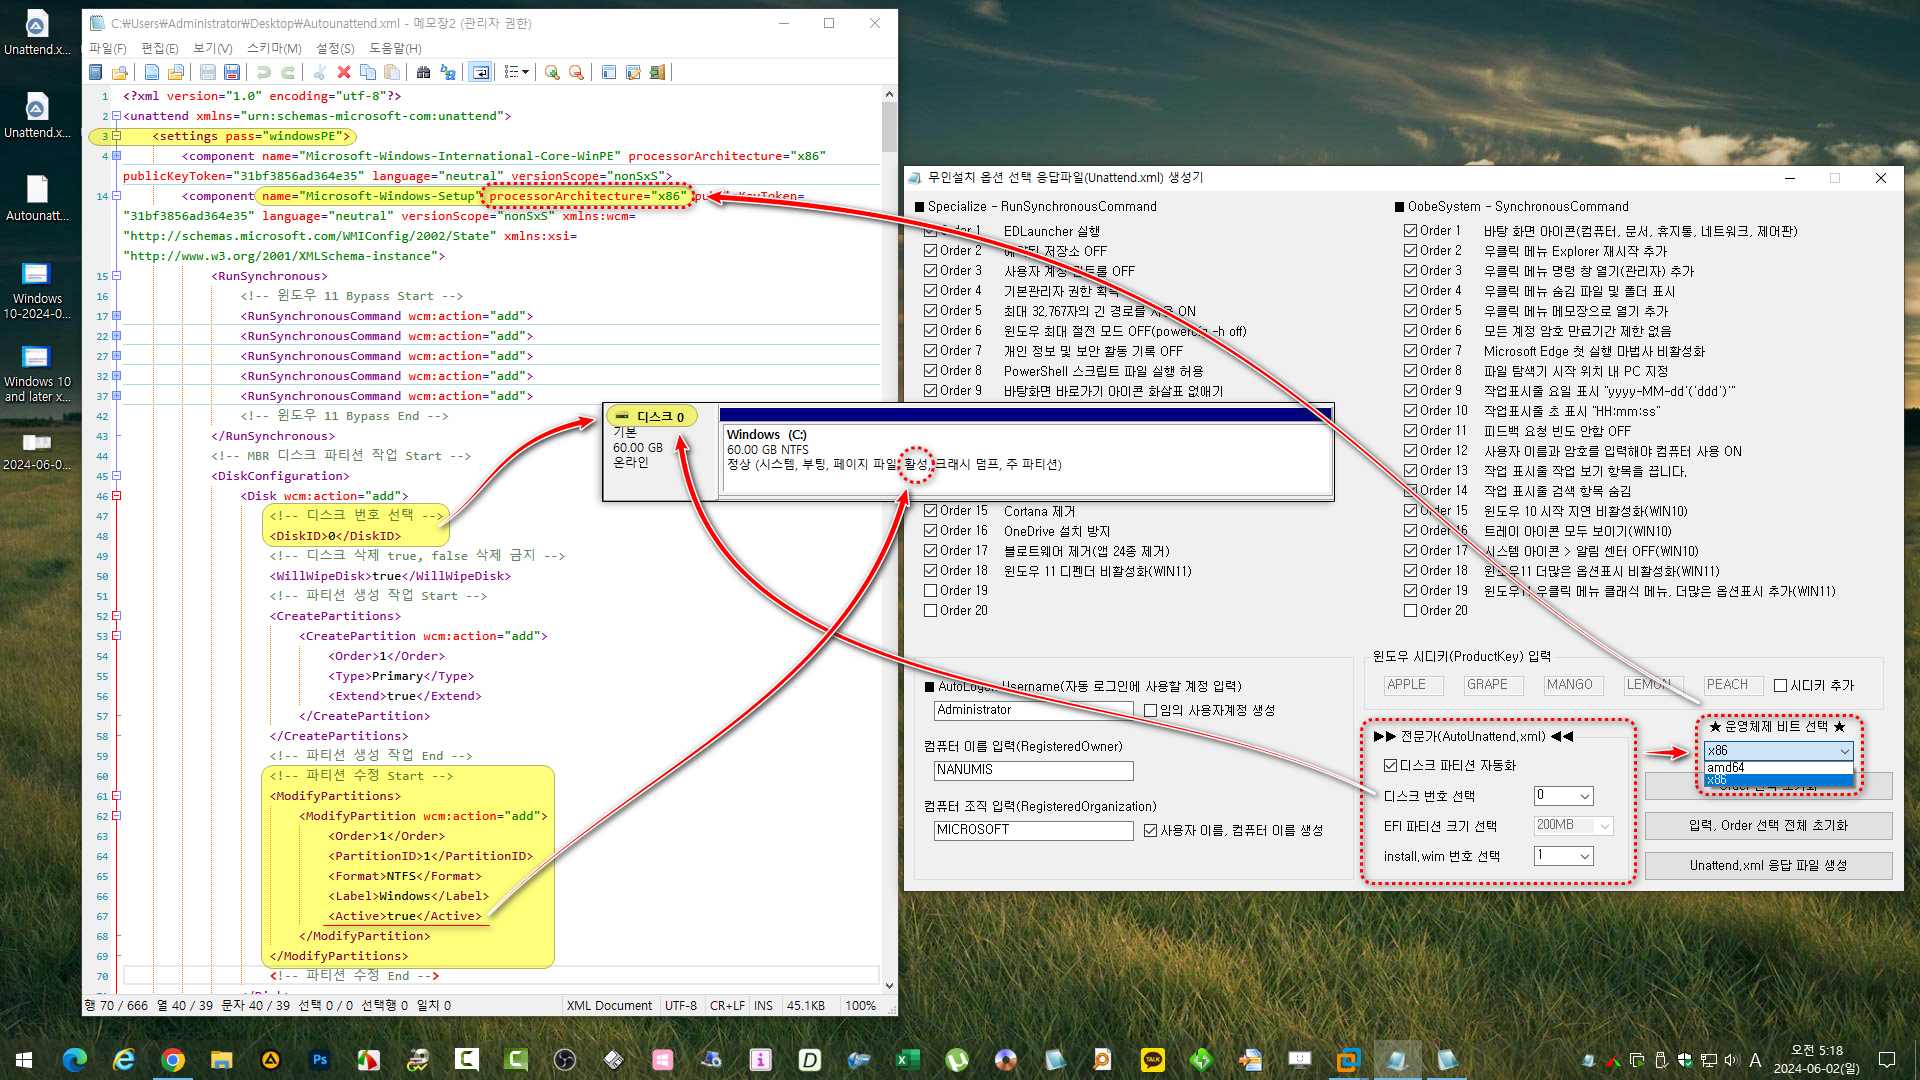The width and height of the screenshot is (1920, 1080).
Task: Click the AutoLogon Administrator username field
Action: [x=1033, y=710]
